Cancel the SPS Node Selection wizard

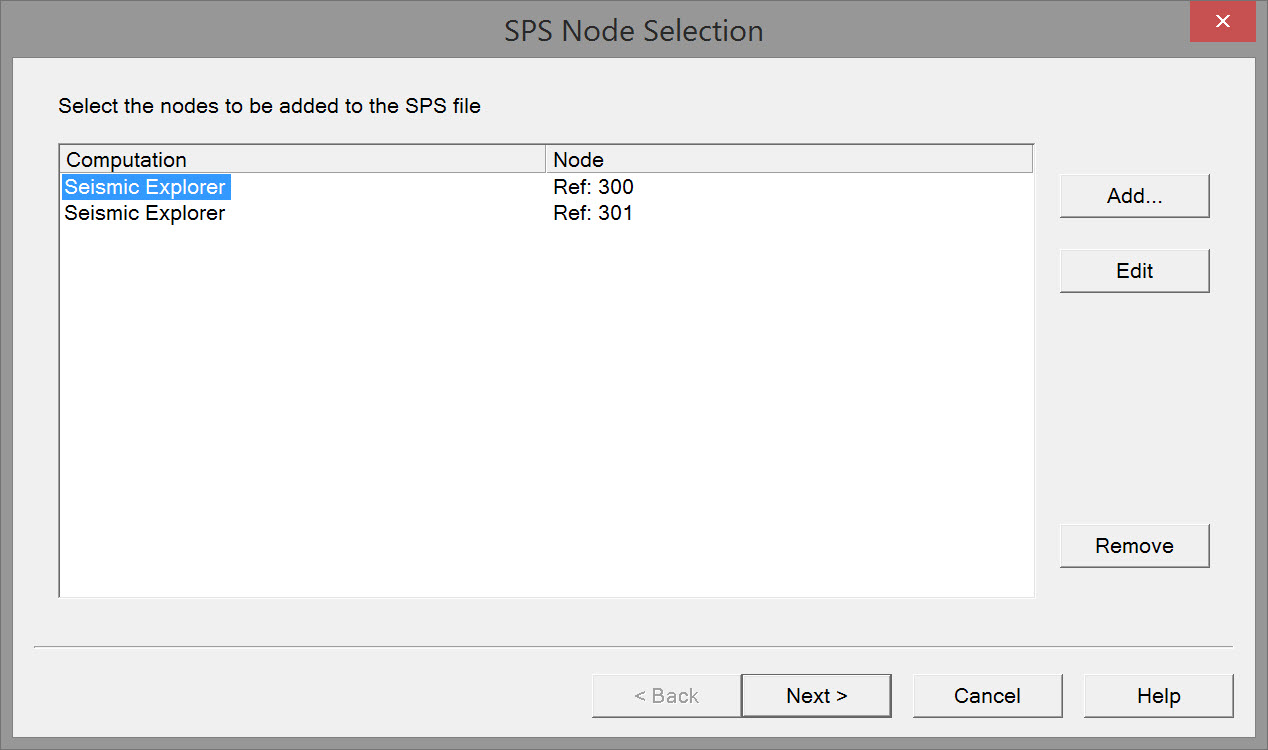987,696
